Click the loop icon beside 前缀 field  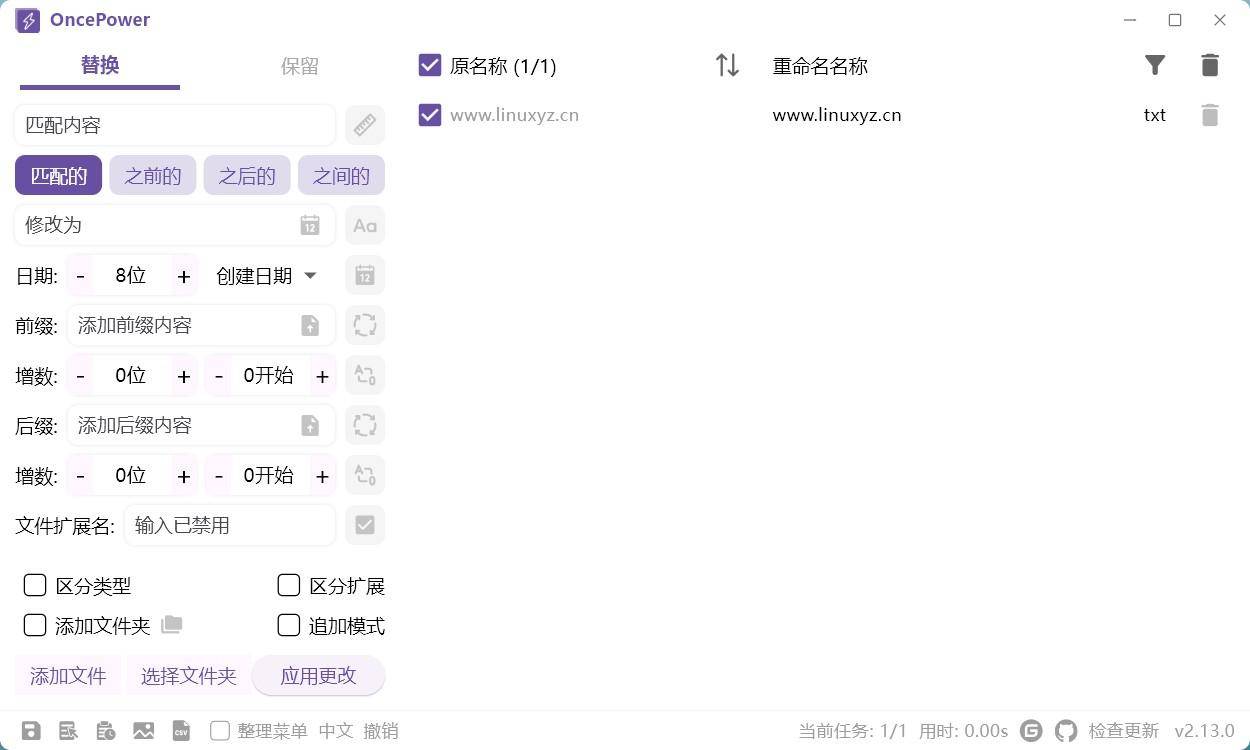point(365,325)
